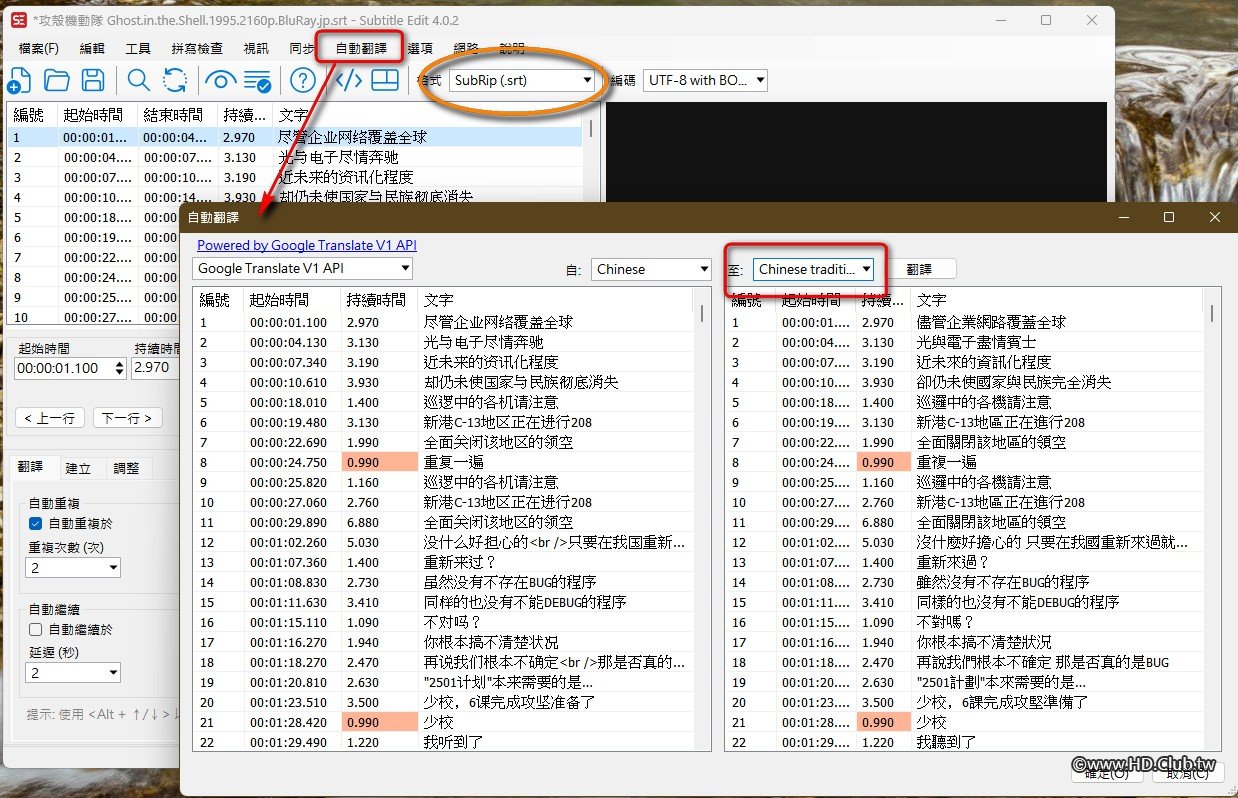Click the 確定(O) button
This screenshot has width=1238, height=798.
click(x=1105, y=773)
